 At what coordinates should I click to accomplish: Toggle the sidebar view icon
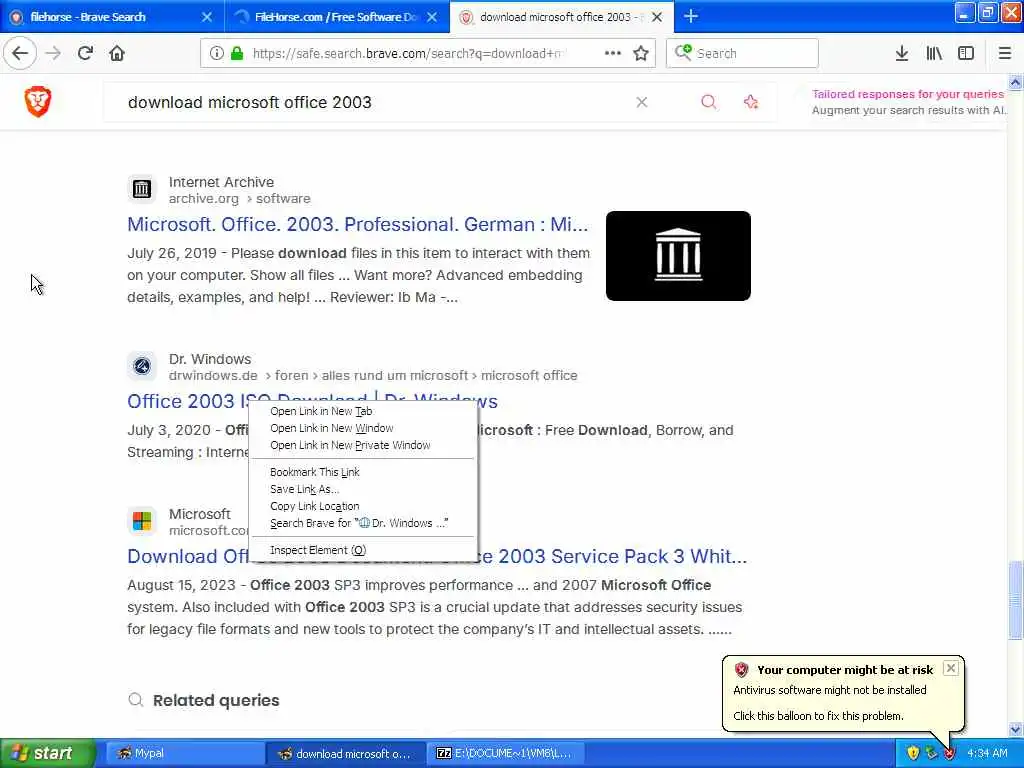(965, 54)
